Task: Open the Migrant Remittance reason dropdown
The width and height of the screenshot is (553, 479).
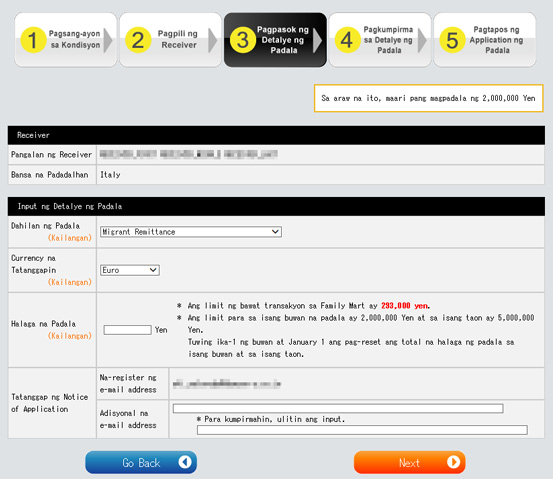Action: click(x=191, y=232)
